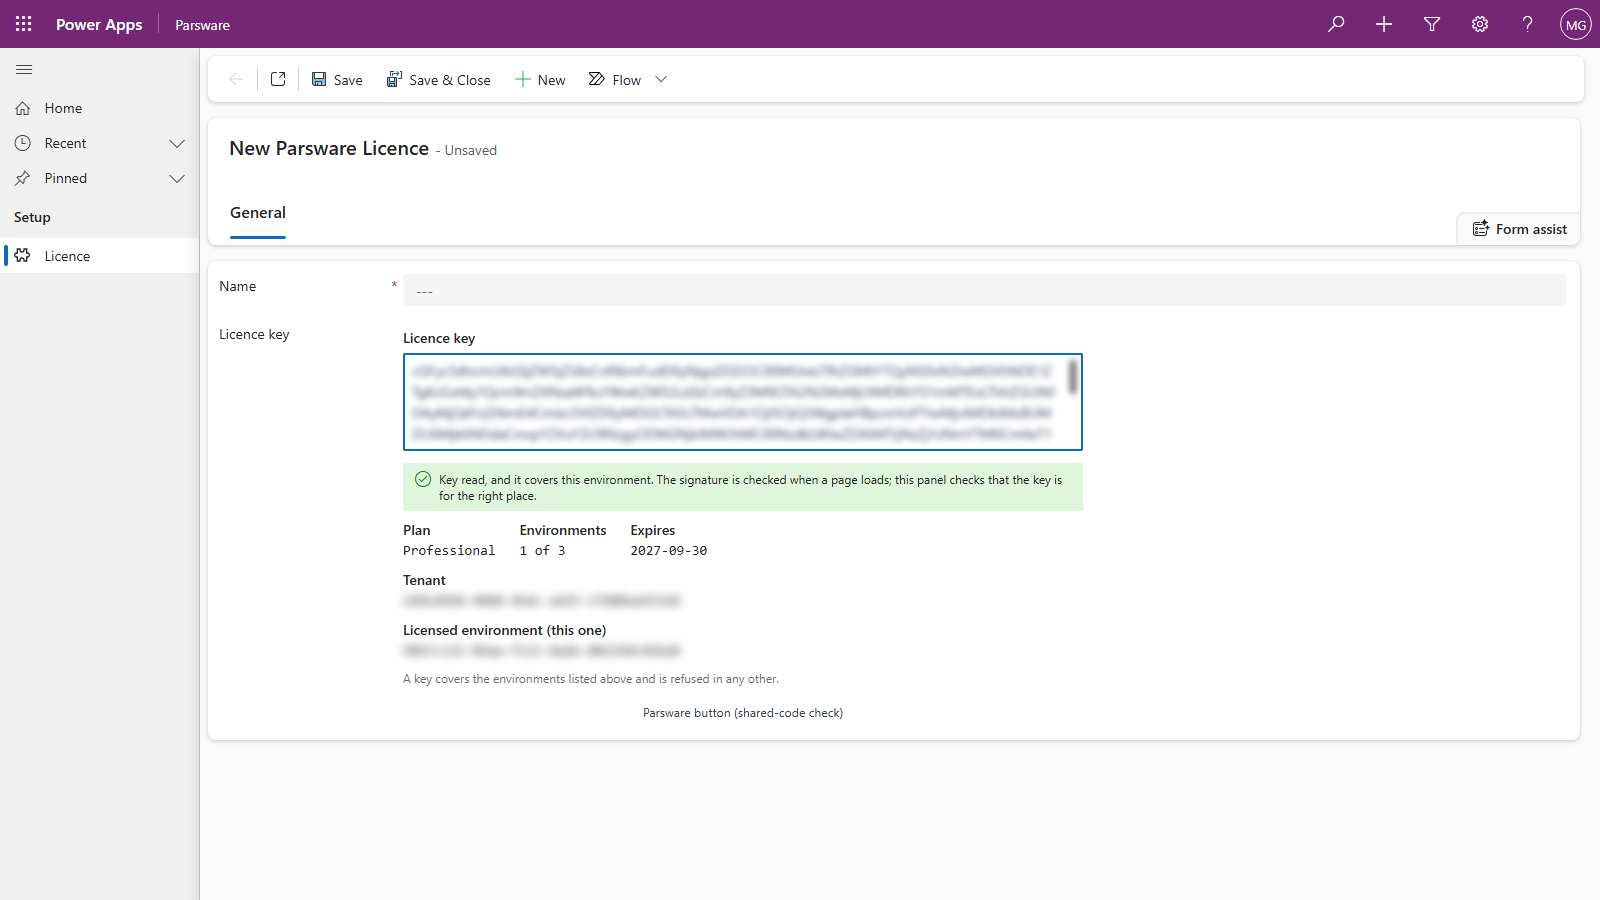Click the Flow command
Image resolution: width=1600 pixels, height=900 pixels.
coord(614,79)
